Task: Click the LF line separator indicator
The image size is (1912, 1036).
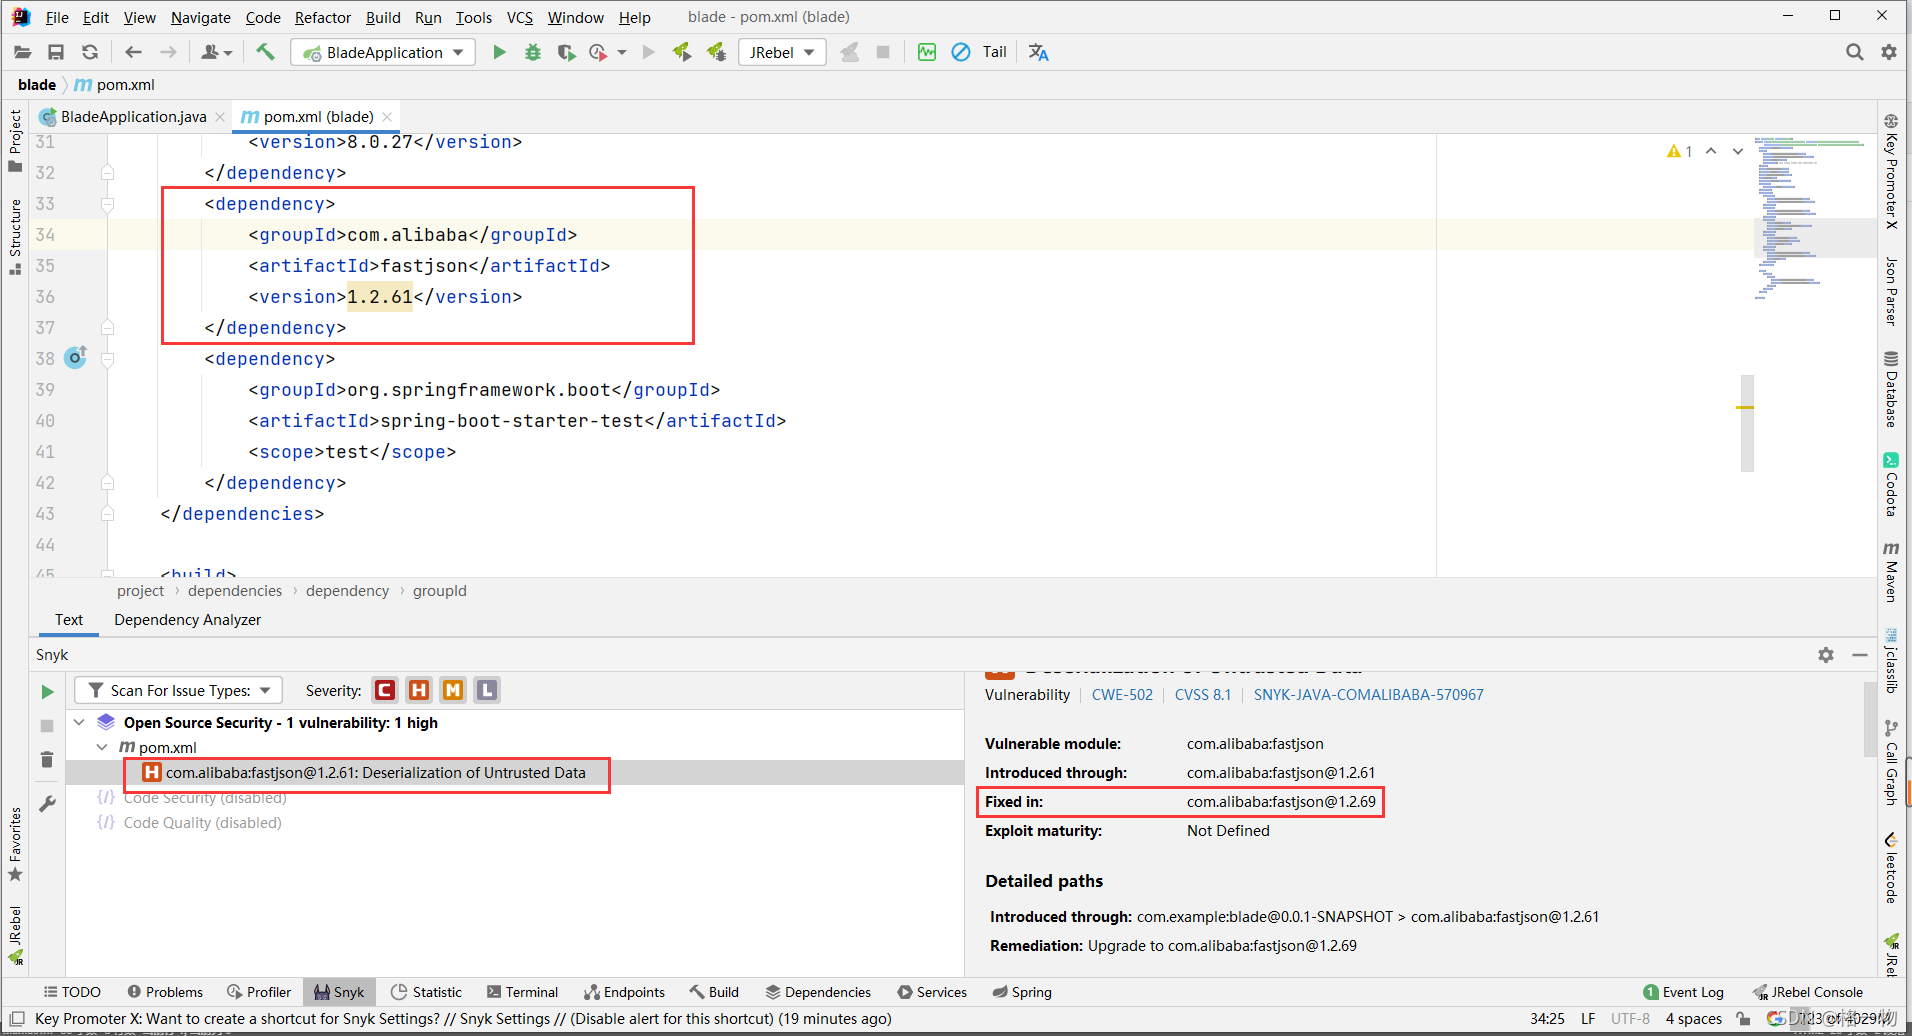Action: click(x=1588, y=1019)
